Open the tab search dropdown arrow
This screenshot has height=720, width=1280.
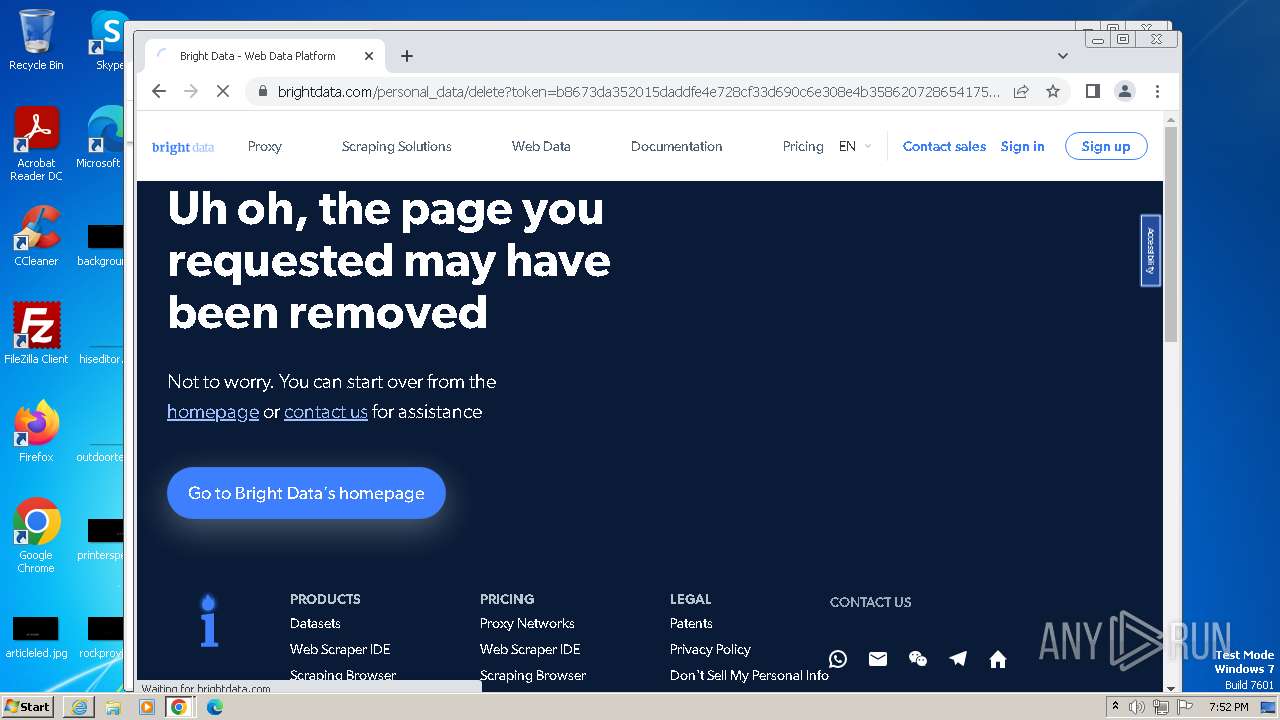coord(1063,56)
